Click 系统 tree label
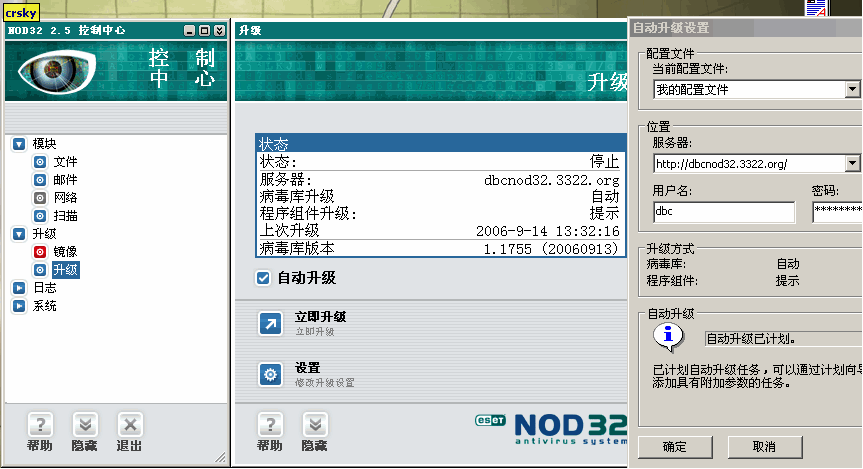This screenshot has height=469, width=863. click(x=45, y=306)
